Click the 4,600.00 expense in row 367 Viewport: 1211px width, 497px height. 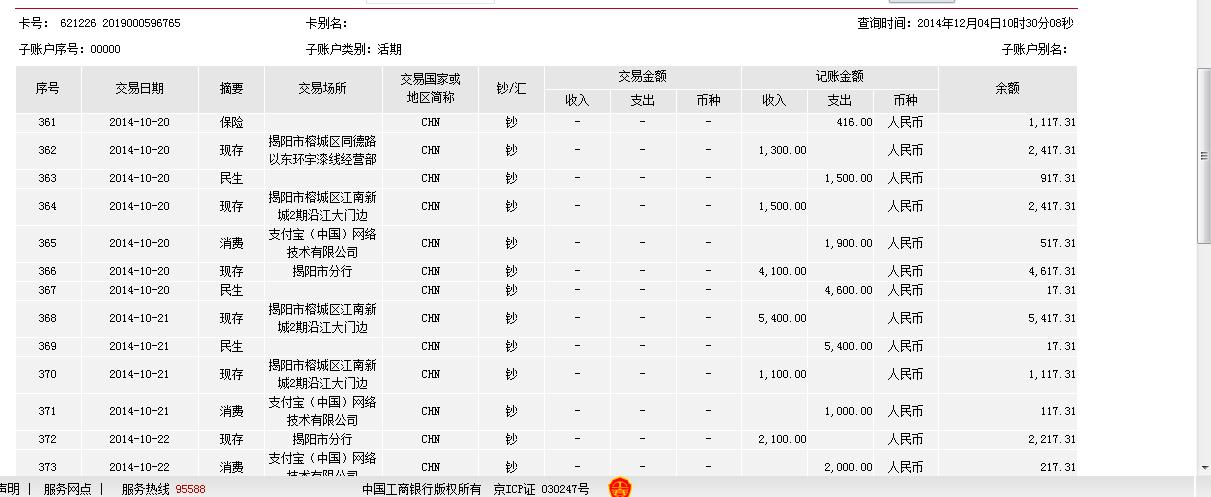pyautogui.click(x=848, y=290)
